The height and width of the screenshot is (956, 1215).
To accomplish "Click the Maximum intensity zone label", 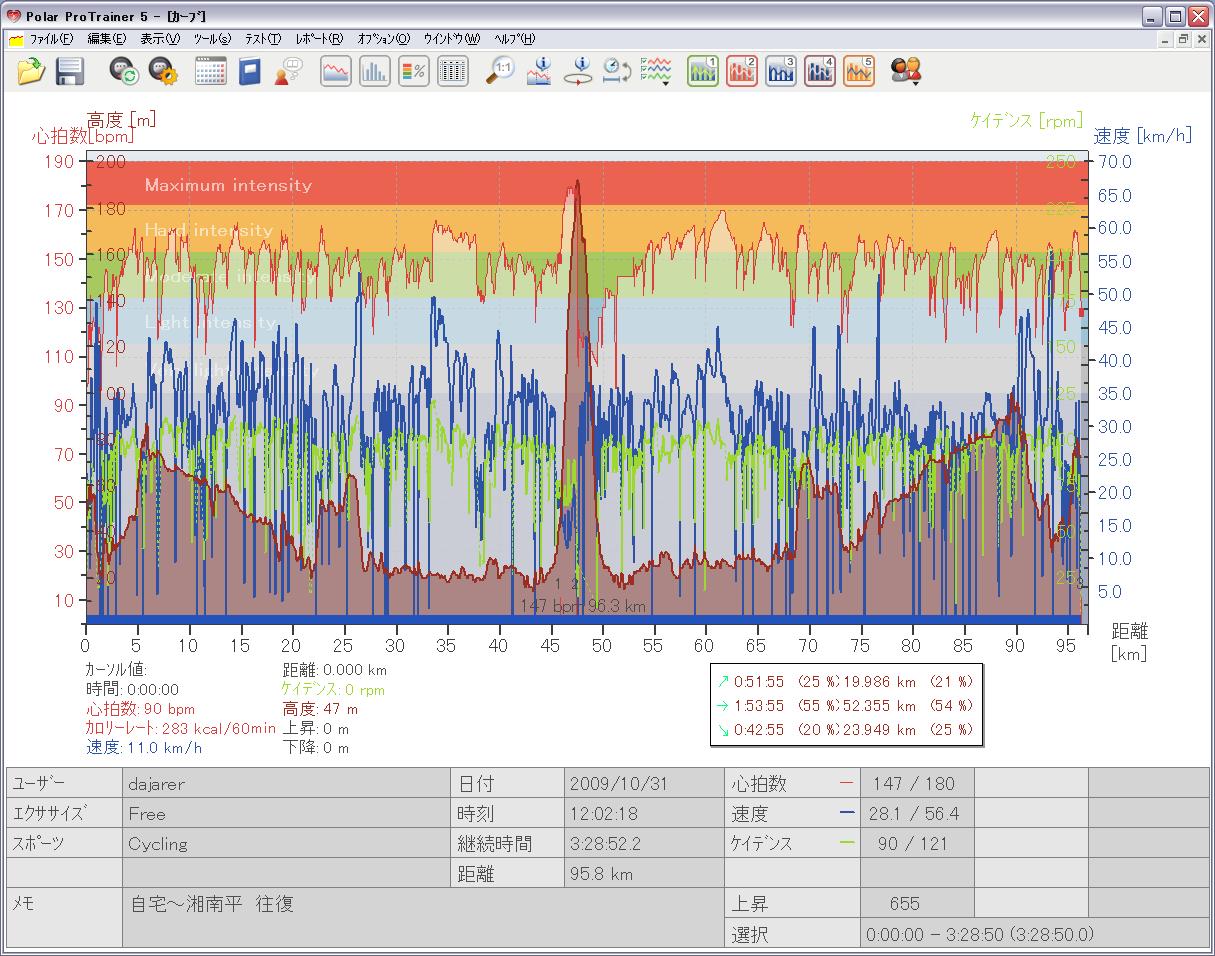I will coord(228,185).
